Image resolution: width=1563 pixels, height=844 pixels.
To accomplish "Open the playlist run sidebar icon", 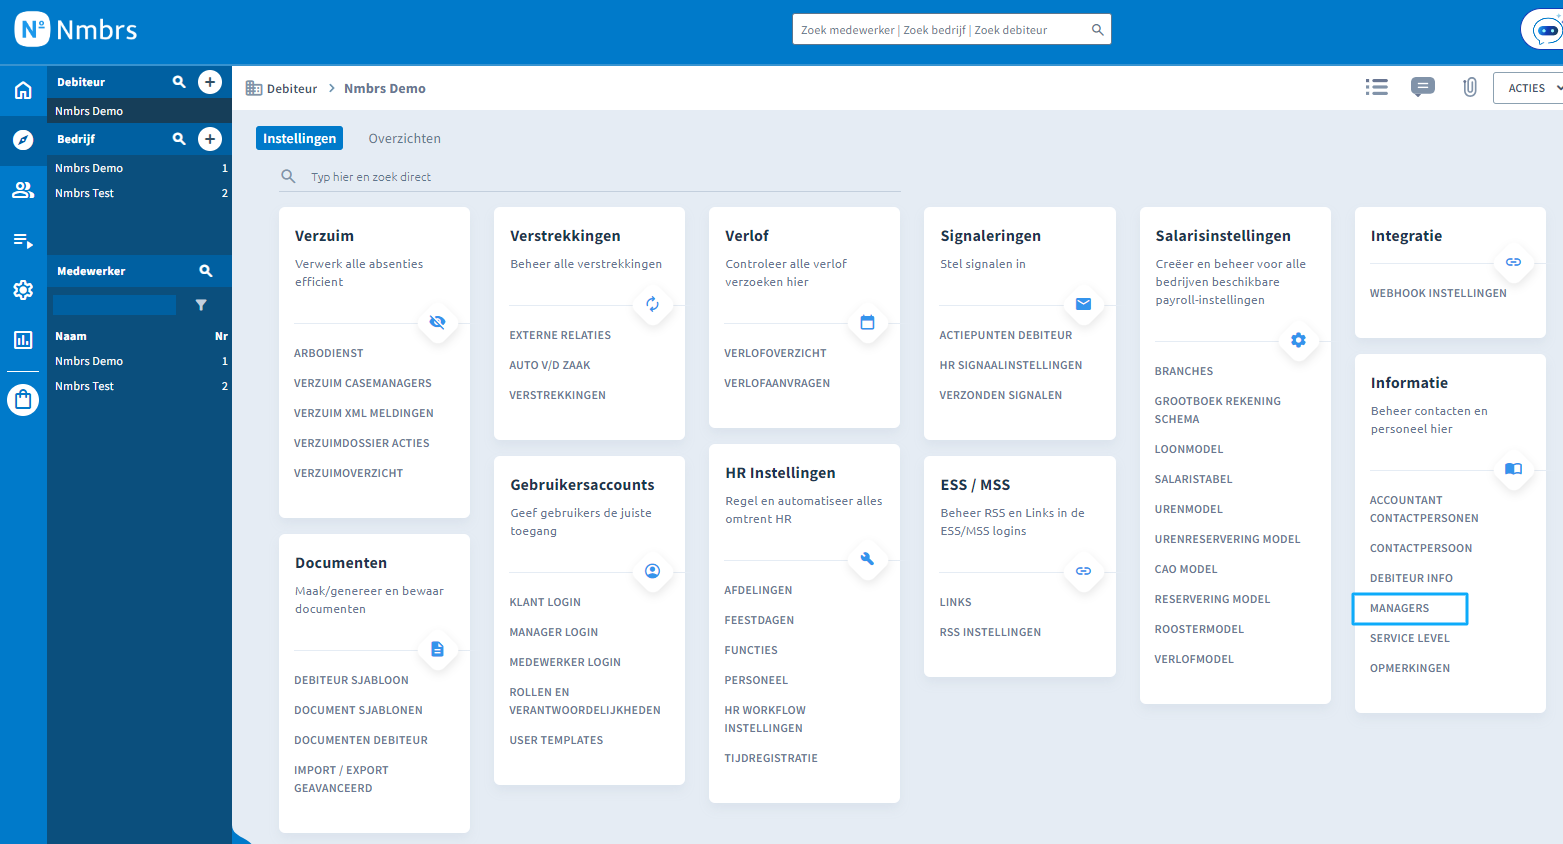I will coord(23,240).
